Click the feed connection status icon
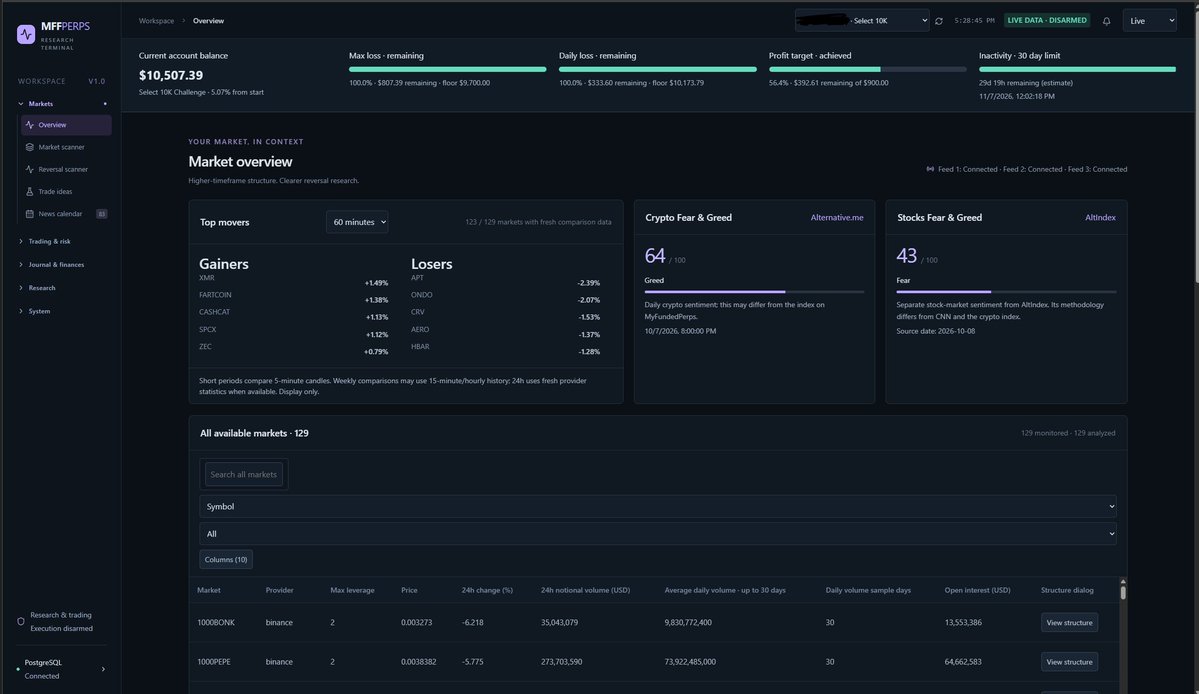The height and width of the screenshot is (694, 1199). [930, 169]
